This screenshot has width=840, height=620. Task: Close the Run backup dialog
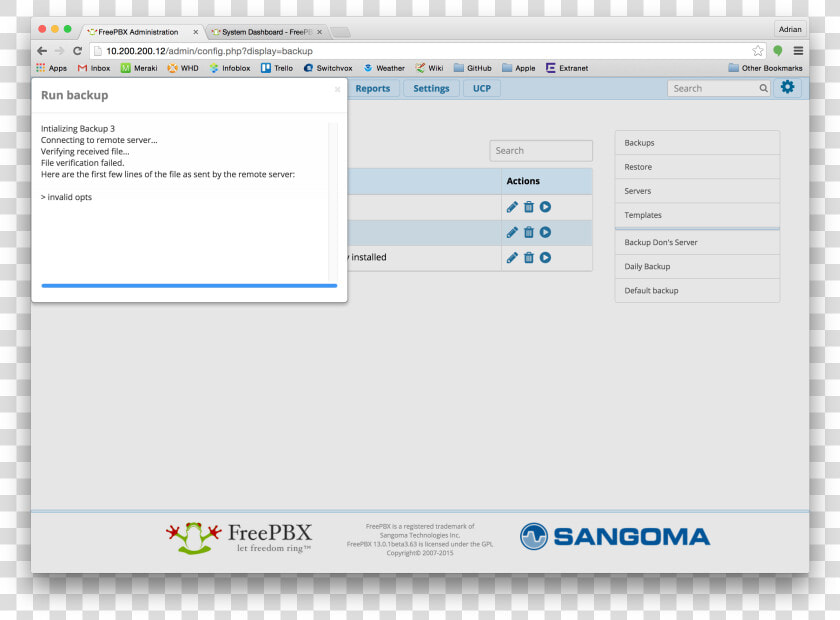(x=337, y=89)
